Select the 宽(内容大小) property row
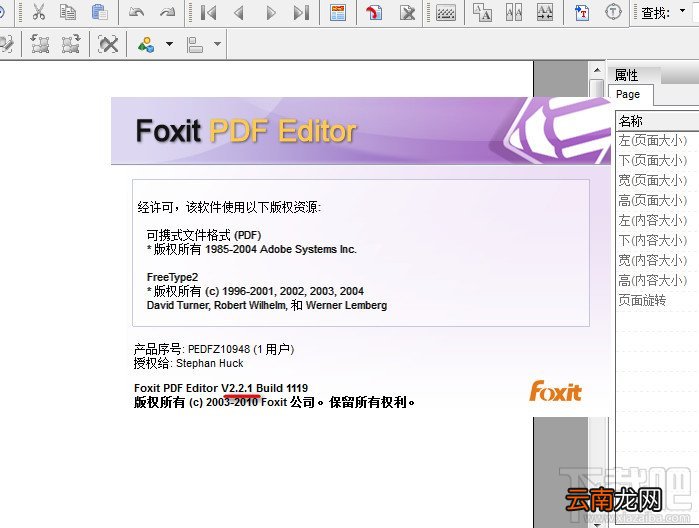The height and width of the screenshot is (528, 699). [657, 260]
